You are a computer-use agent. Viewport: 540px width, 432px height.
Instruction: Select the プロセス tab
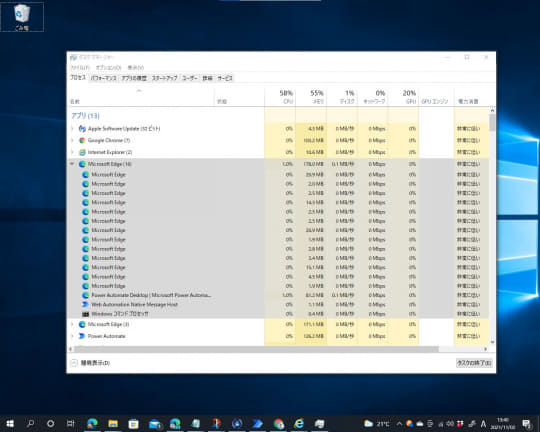click(x=78, y=78)
